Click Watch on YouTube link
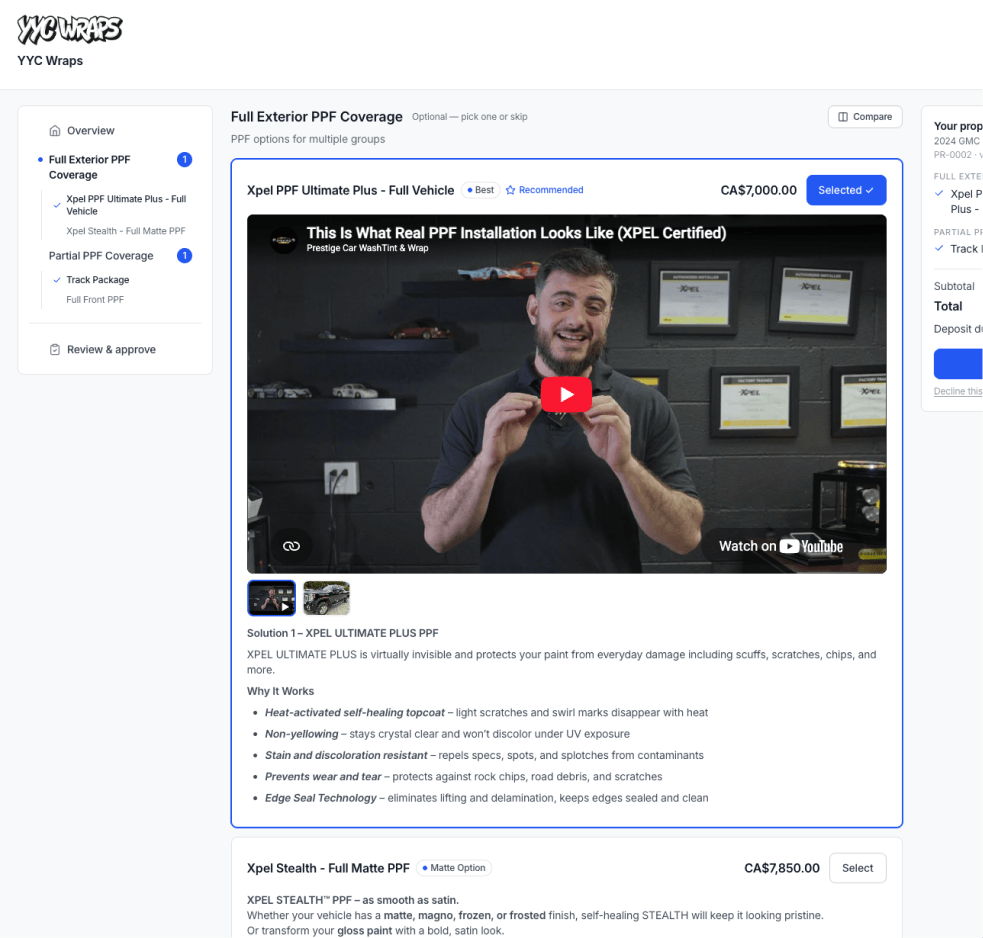The image size is (983, 938). [781, 546]
